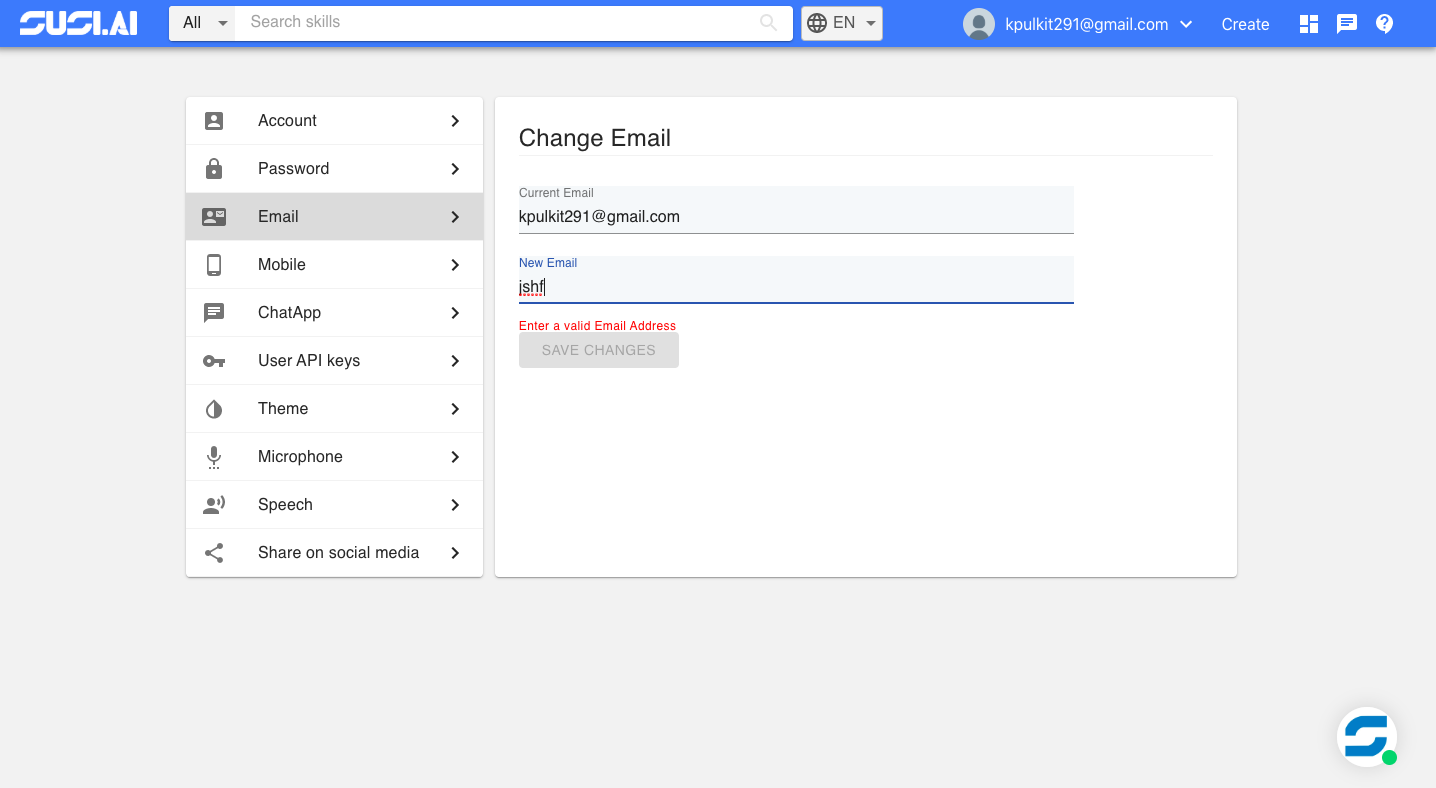Switch to the Account settings section
Viewport: 1436px width, 788px height.
pyautogui.click(x=287, y=120)
